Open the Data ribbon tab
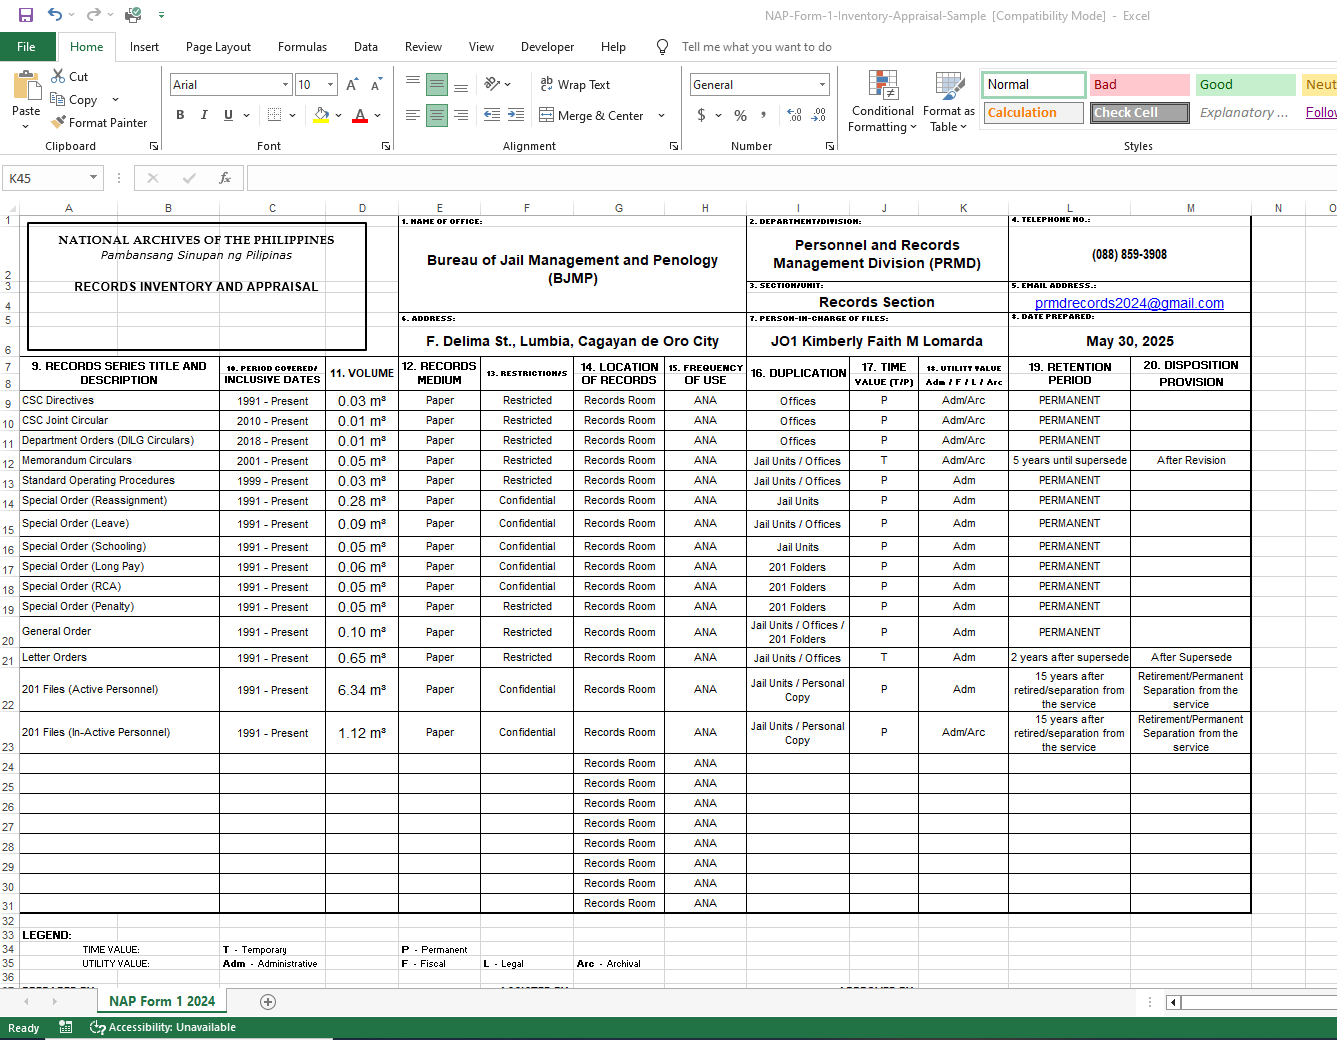The height and width of the screenshot is (1040, 1337). tap(366, 47)
